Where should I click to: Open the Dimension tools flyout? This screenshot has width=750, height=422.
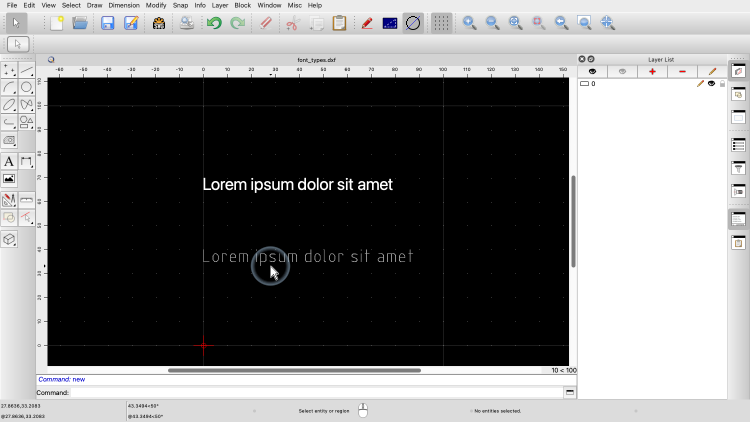coord(27,161)
